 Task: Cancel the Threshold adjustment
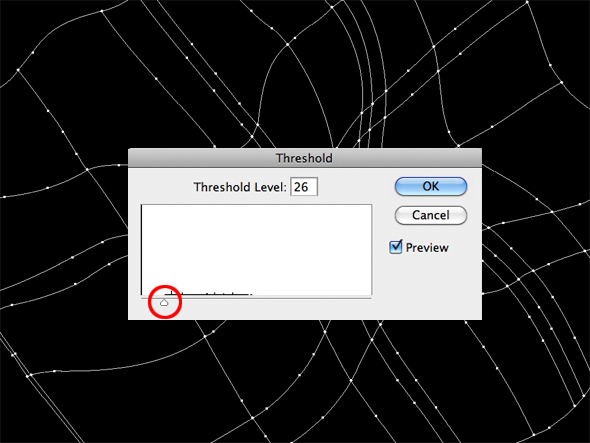tap(431, 215)
